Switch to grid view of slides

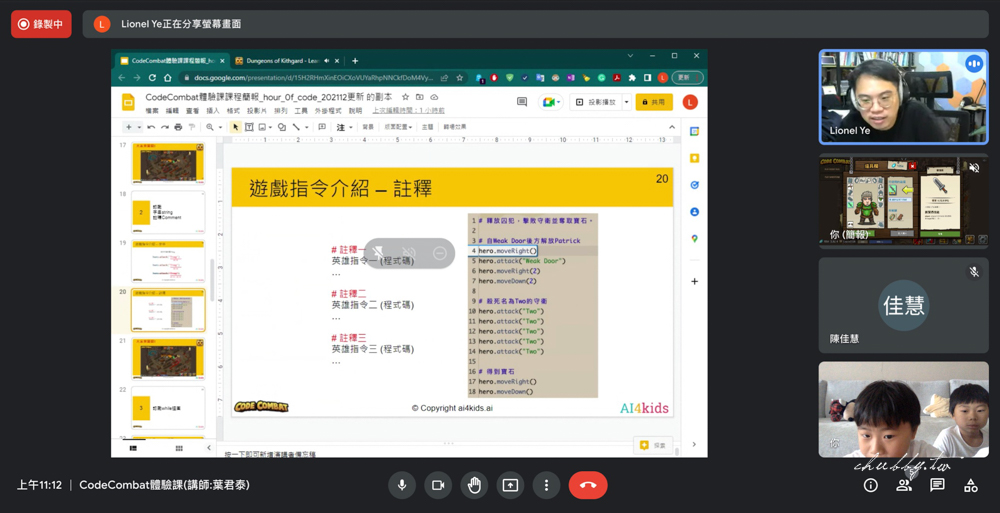(179, 449)
